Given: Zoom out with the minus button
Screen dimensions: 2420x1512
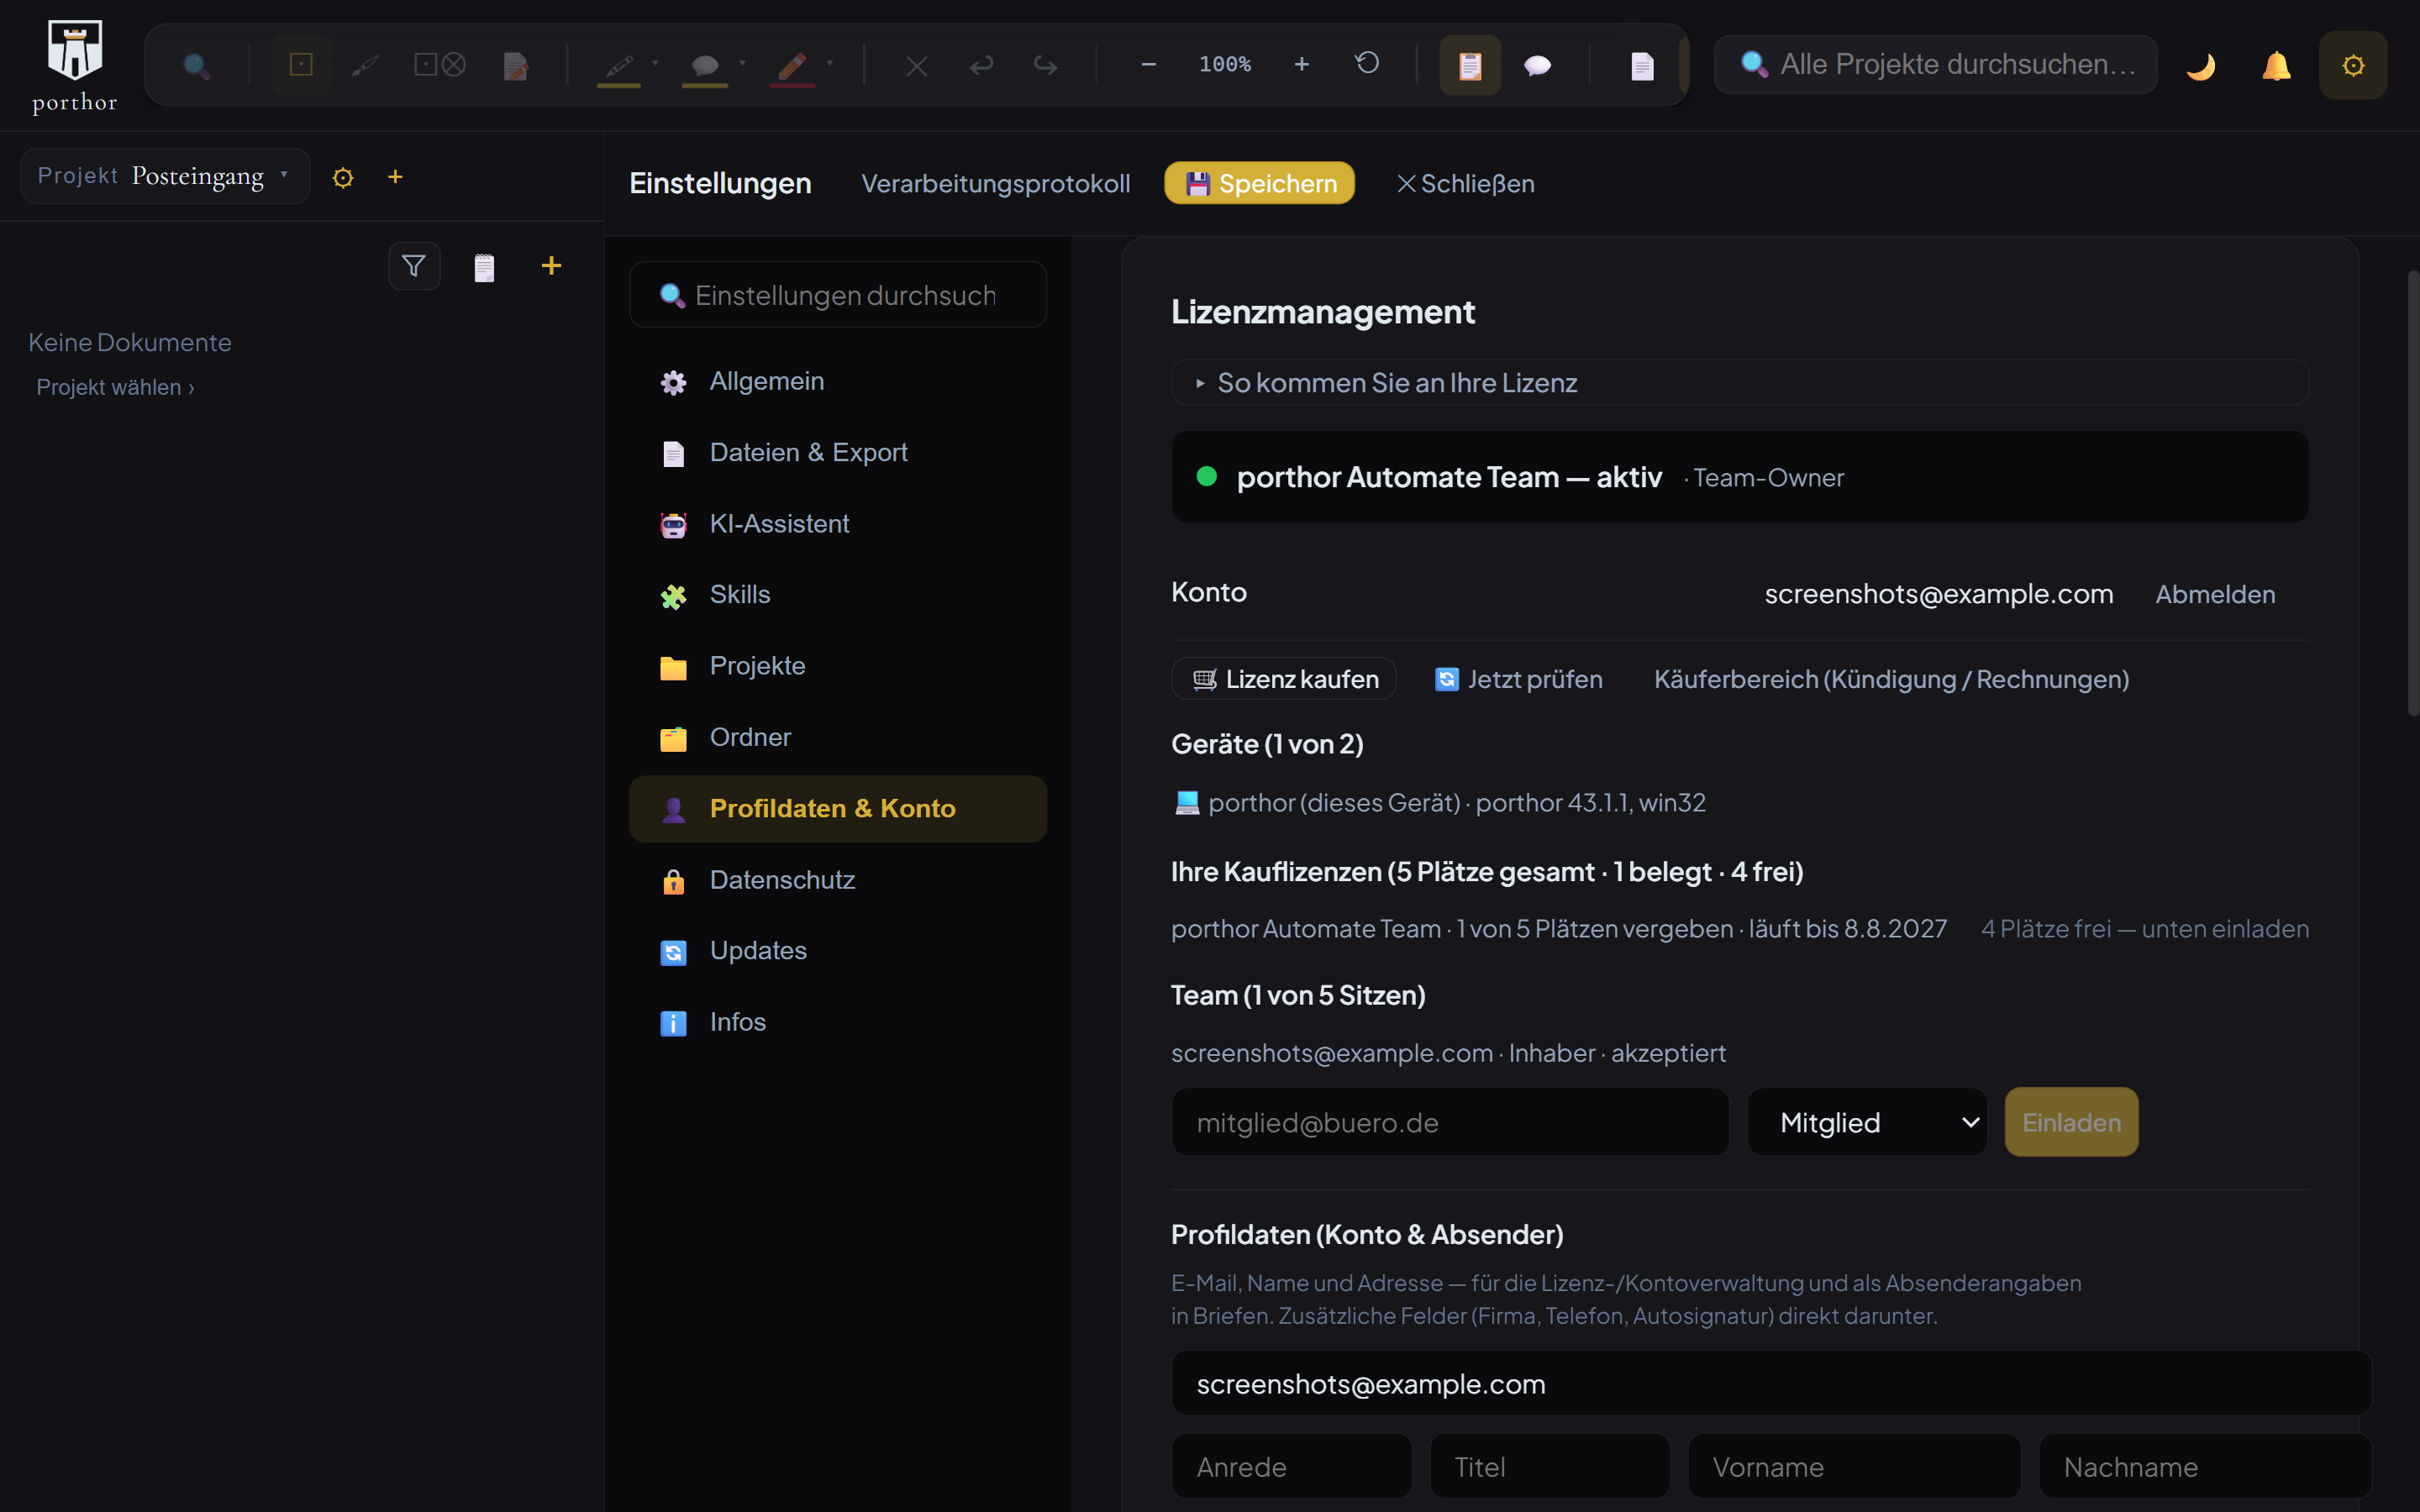Looking at the screenshot, I should pos(1149,65).
